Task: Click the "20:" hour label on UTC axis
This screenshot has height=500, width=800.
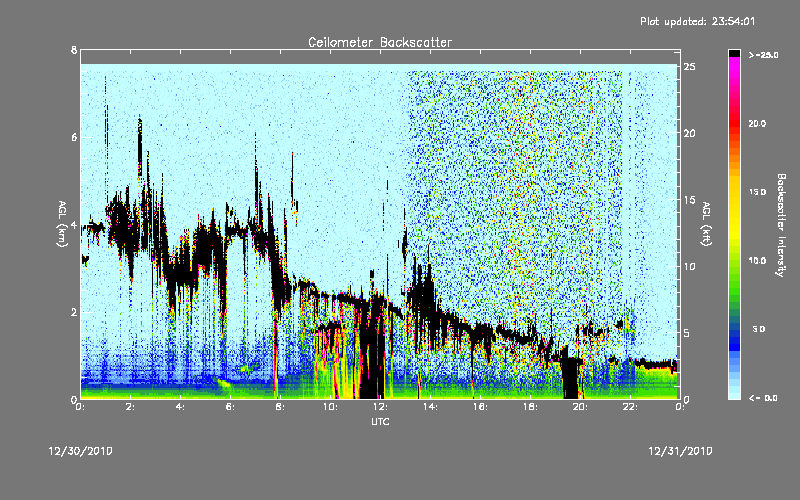Action: coord(581,407)
